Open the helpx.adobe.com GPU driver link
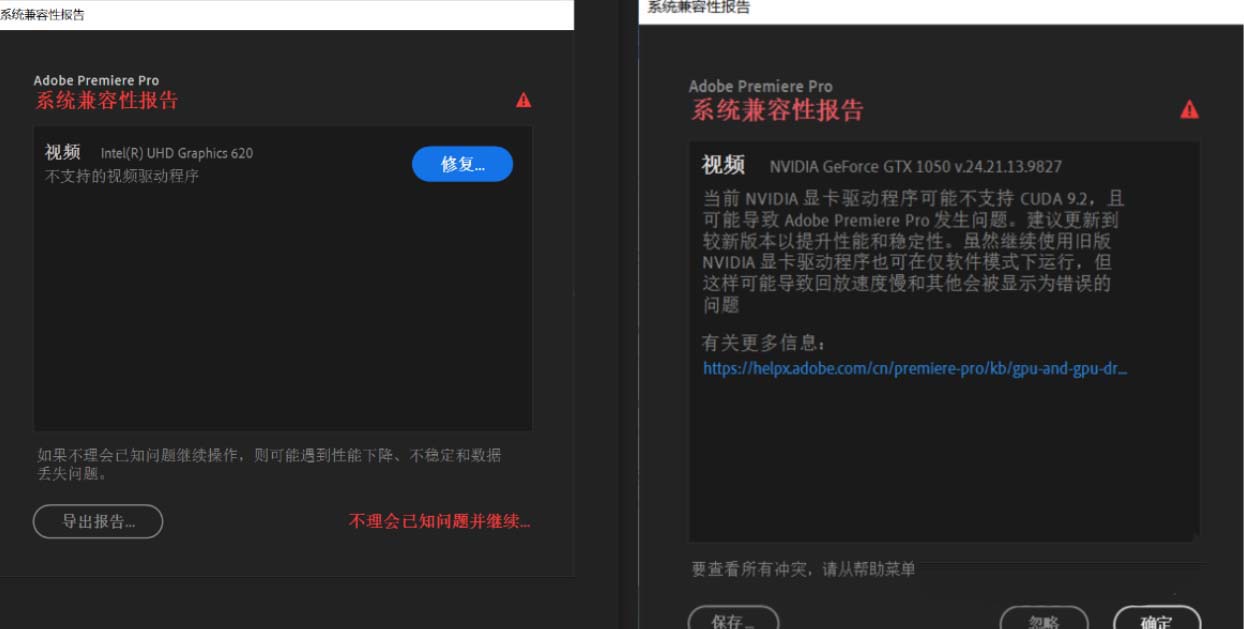The image size is (1244, 629). (x=915, y=368)
